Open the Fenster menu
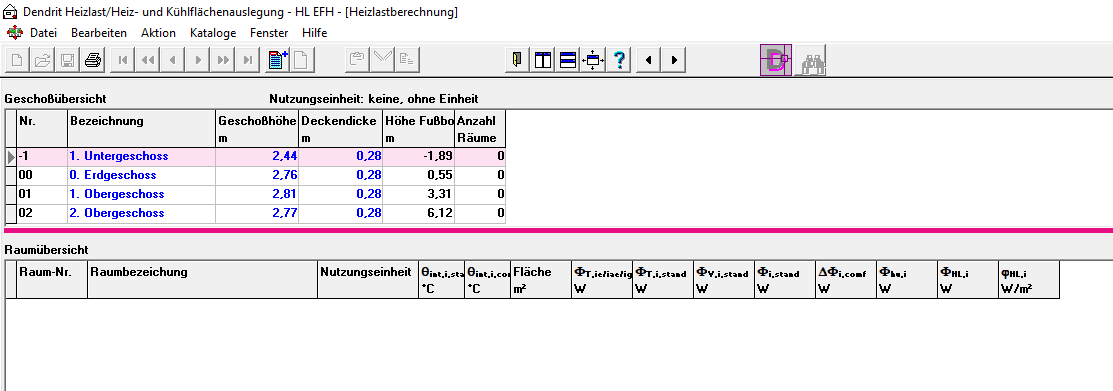This screenshot has height=391, width=1113. point(269,33)
